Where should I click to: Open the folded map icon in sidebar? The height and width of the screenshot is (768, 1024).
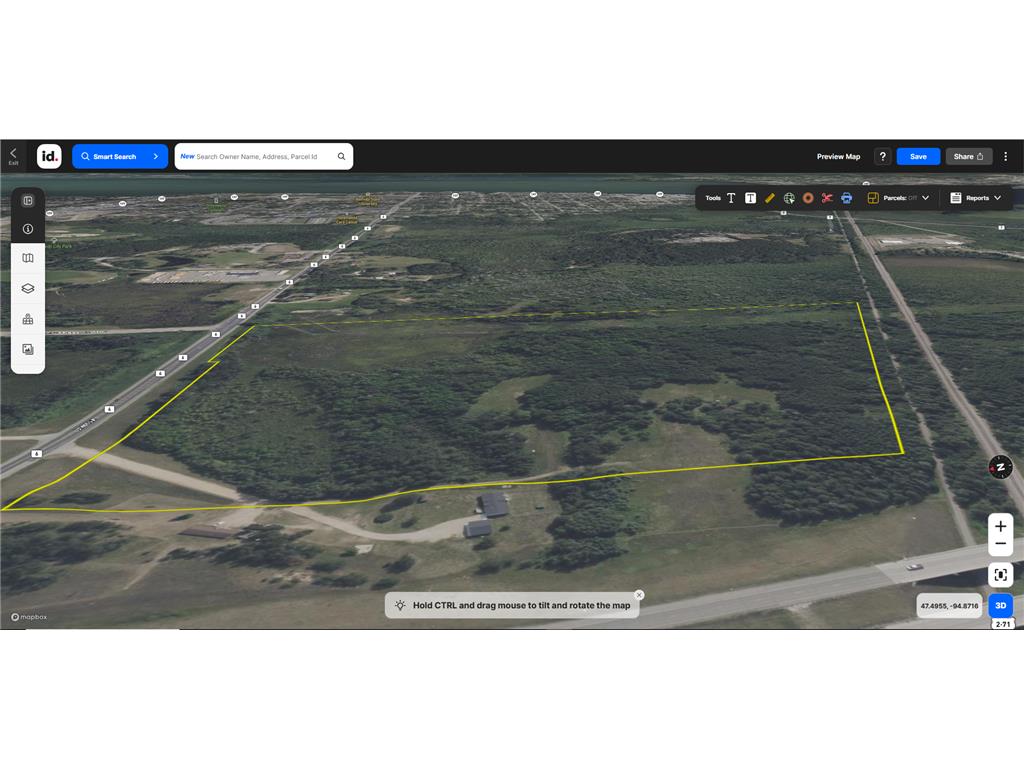click(27, 258)
